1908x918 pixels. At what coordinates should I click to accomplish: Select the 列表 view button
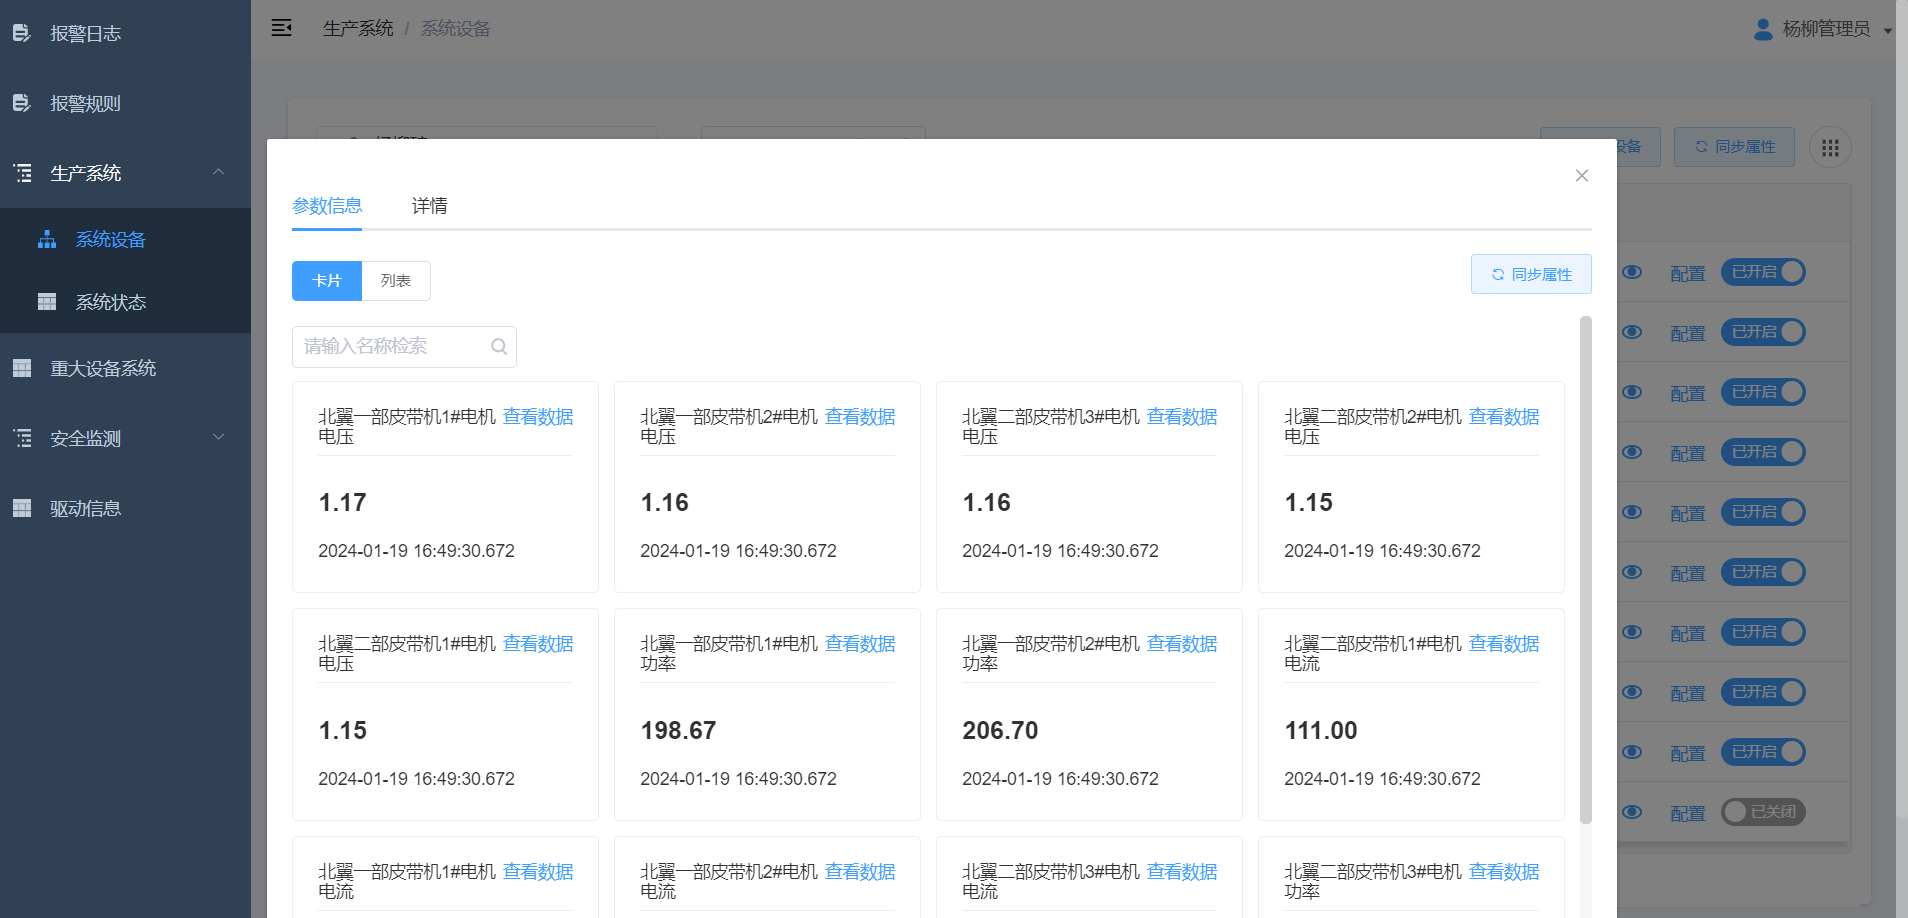tap(396, 281)
